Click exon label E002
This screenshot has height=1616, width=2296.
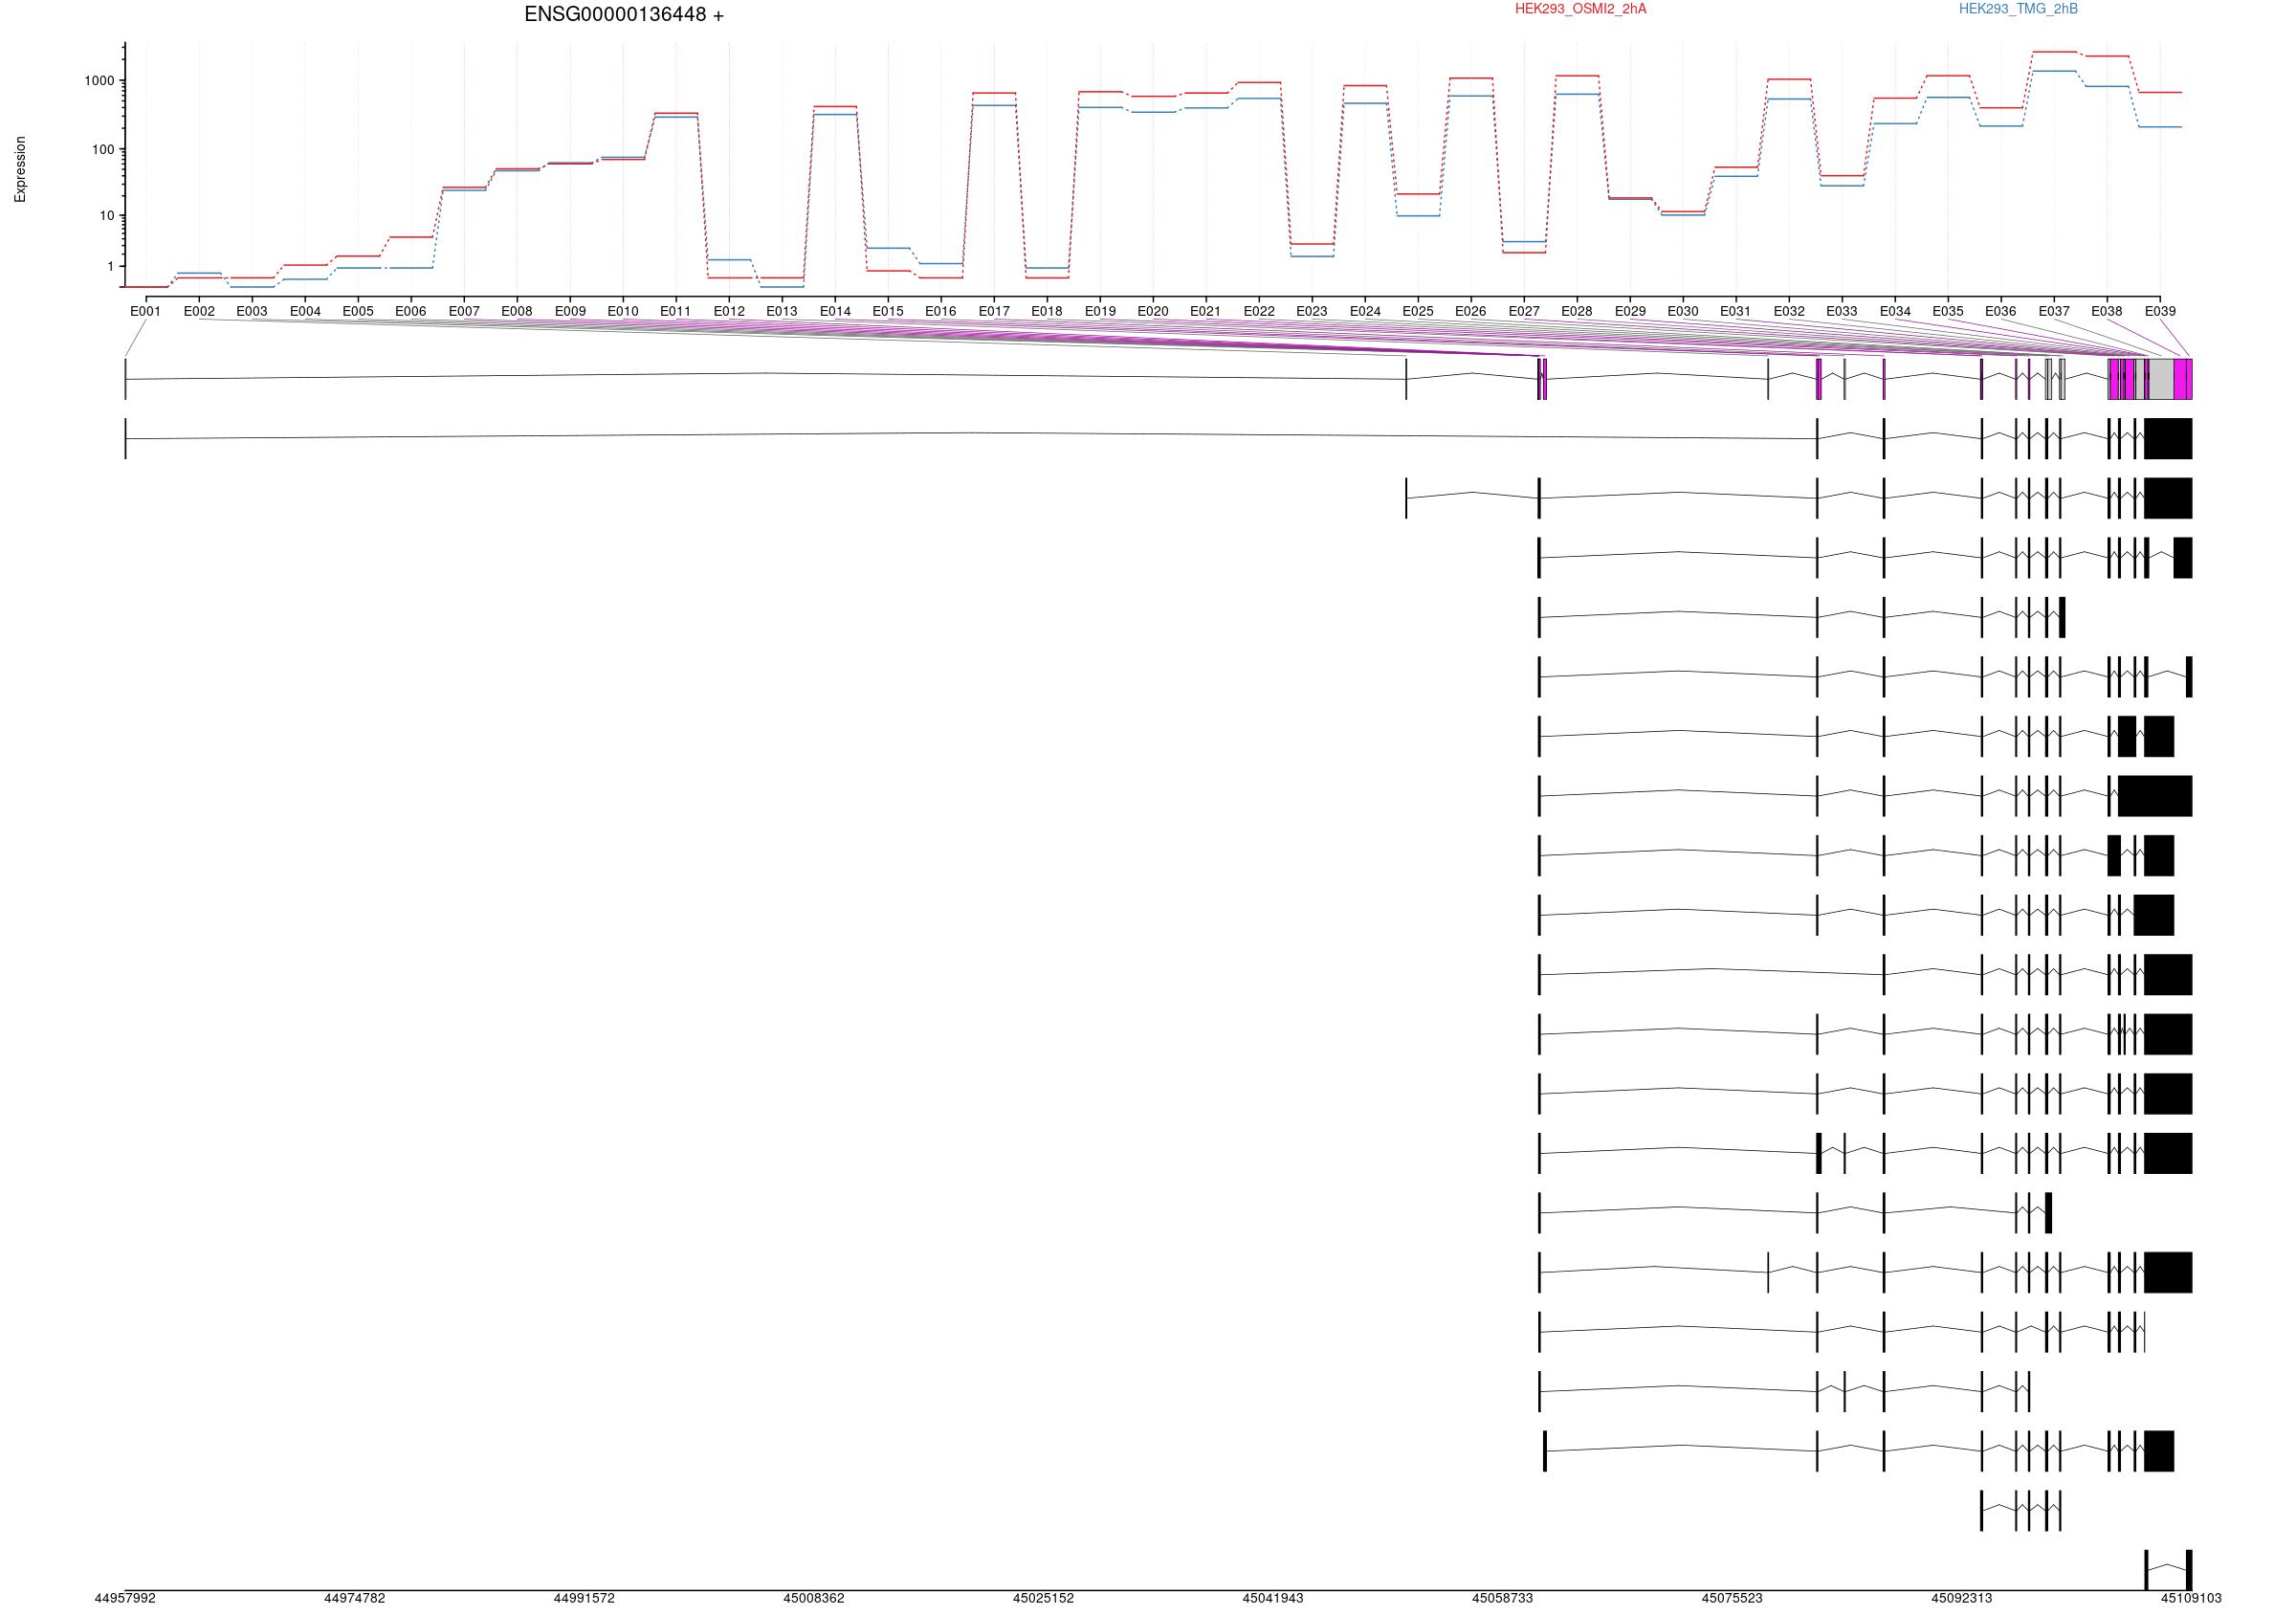click(x=199, y=311)
